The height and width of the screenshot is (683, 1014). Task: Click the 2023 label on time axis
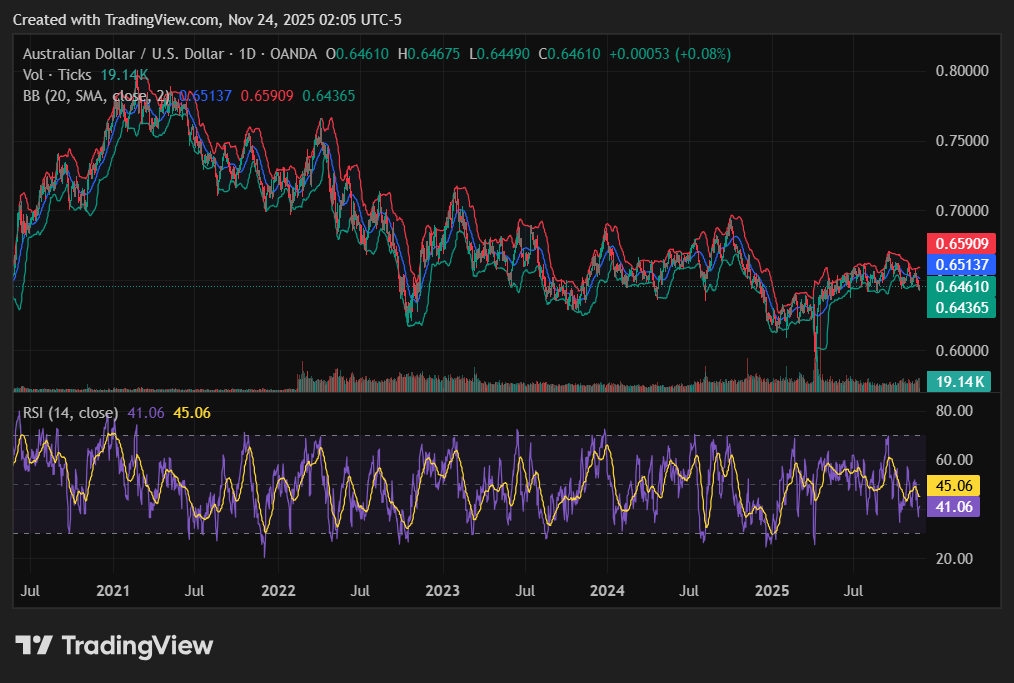[x=442, y=591]
